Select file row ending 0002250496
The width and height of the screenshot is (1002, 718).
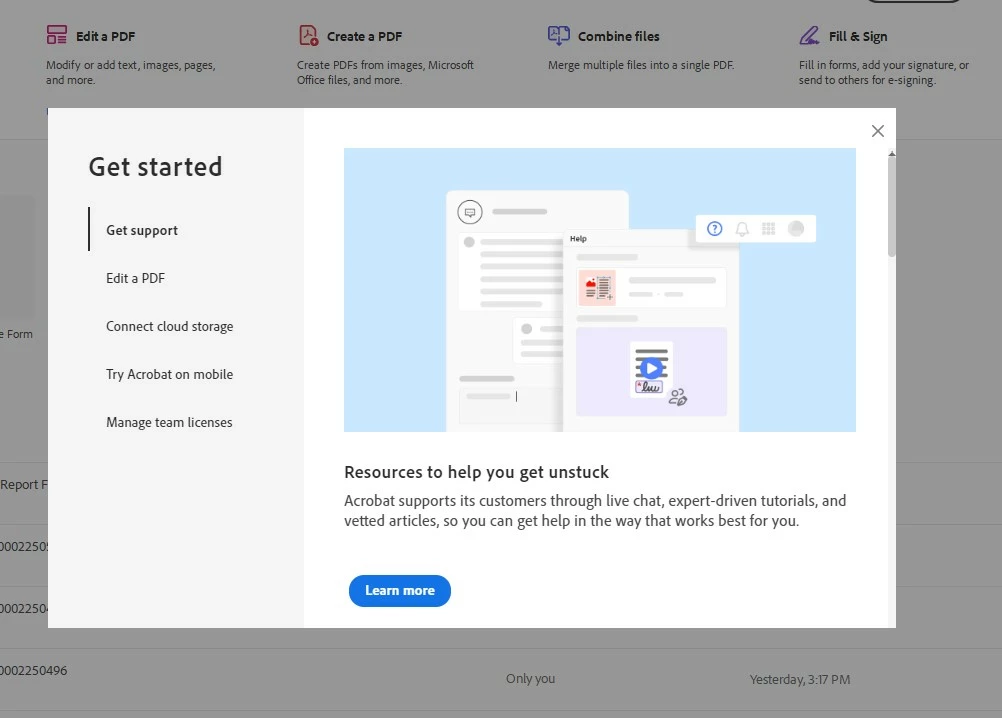tap(501, 680)
